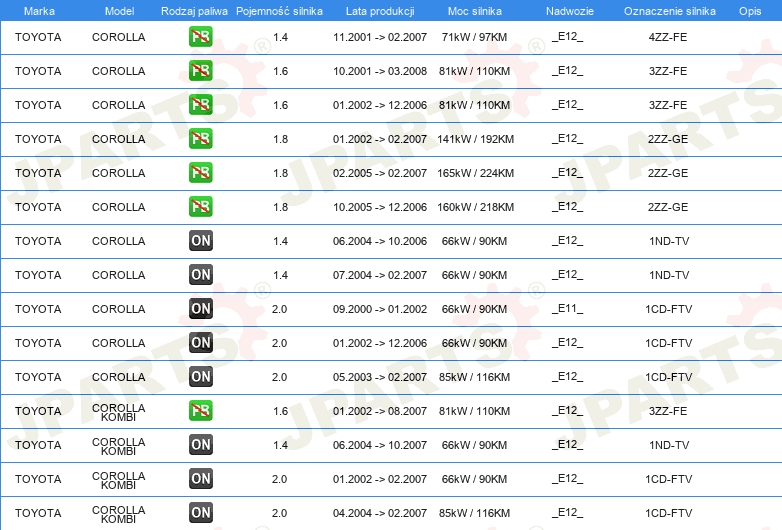Select the power value 141kW / 192KM

coord(475,139)
